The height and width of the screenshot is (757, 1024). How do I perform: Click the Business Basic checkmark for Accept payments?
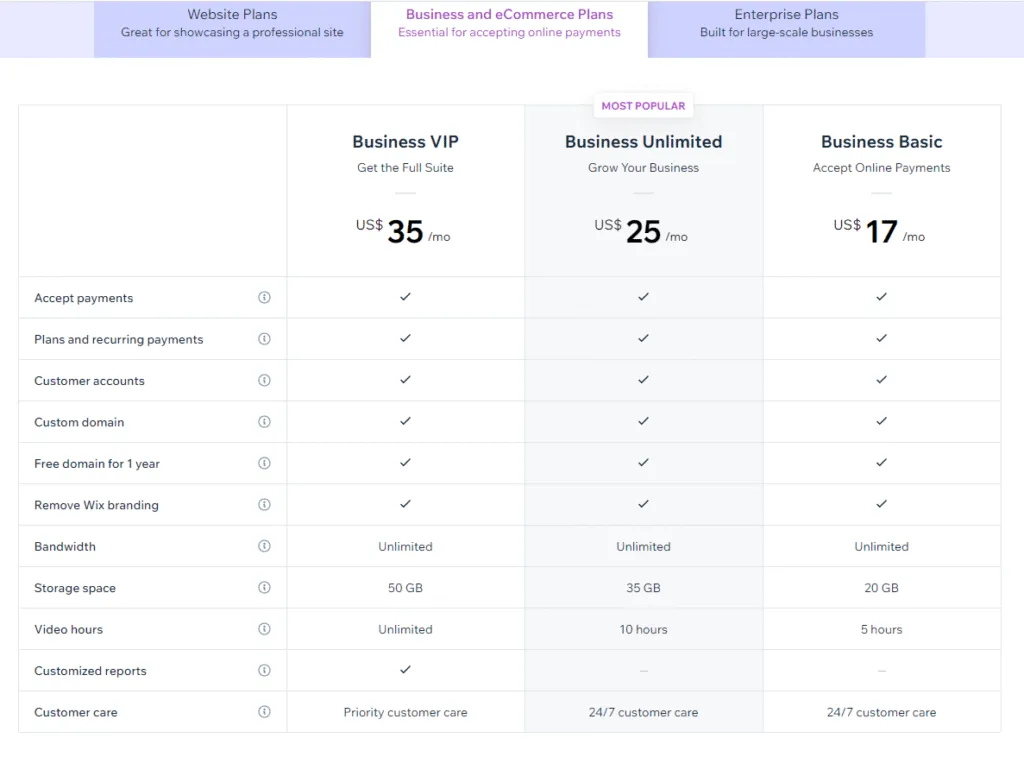pos(881,297)
